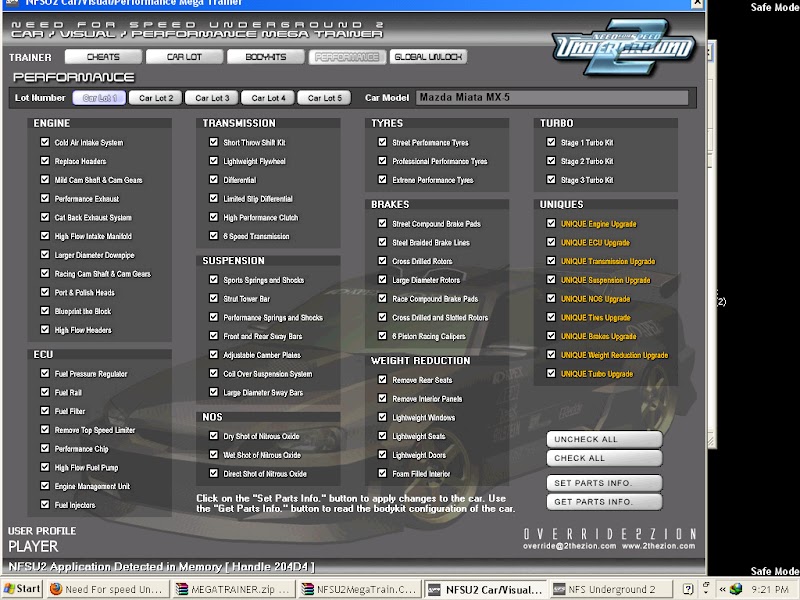The height and width of the screenshot is (600, 800).
Task: Toggle Stage 1 Turbo Kit checkbox
Action: point(551,142)
